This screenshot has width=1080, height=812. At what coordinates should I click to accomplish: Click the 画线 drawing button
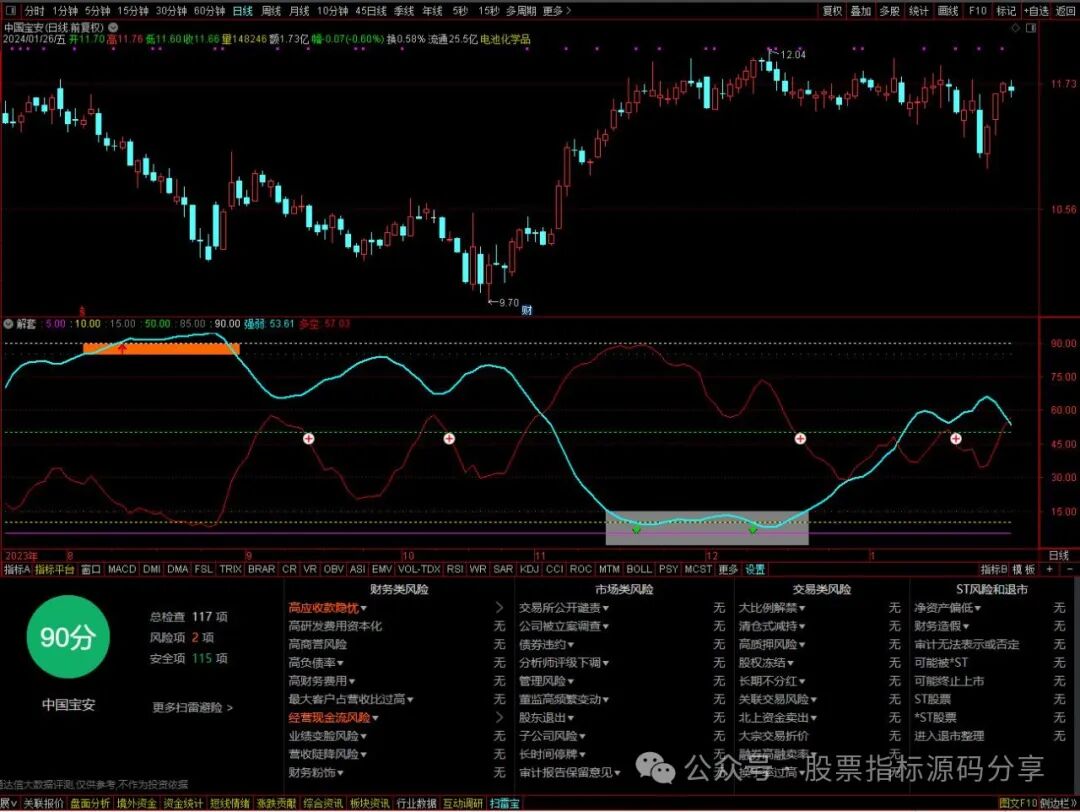pos(948,10)
